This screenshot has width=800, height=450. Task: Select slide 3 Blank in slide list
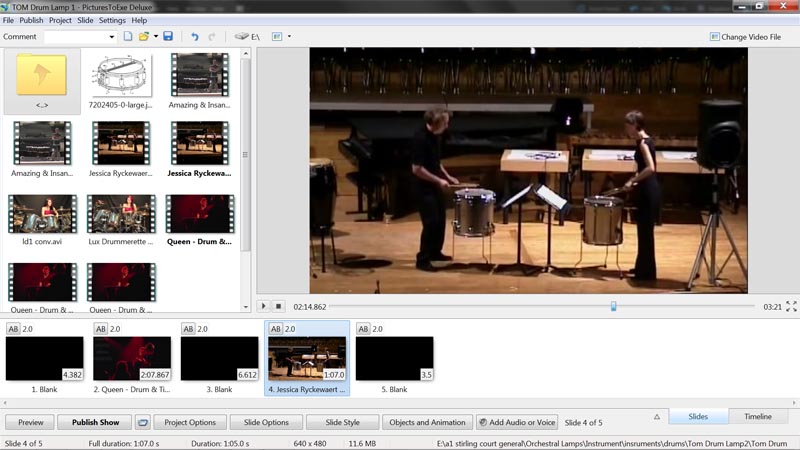[219, 359]
